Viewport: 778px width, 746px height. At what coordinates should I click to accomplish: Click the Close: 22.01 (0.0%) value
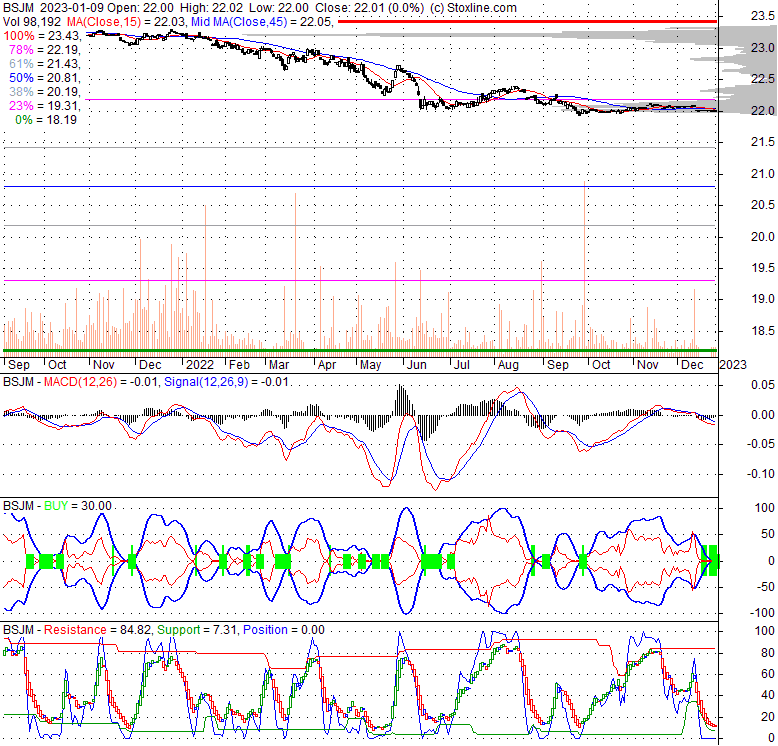coord(370,8)
